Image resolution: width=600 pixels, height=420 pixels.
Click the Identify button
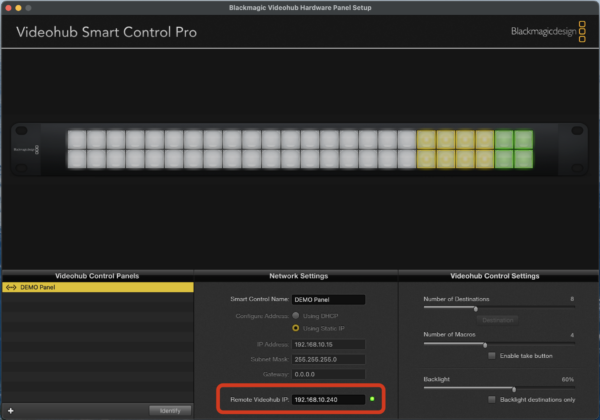[x=170, y=410]
